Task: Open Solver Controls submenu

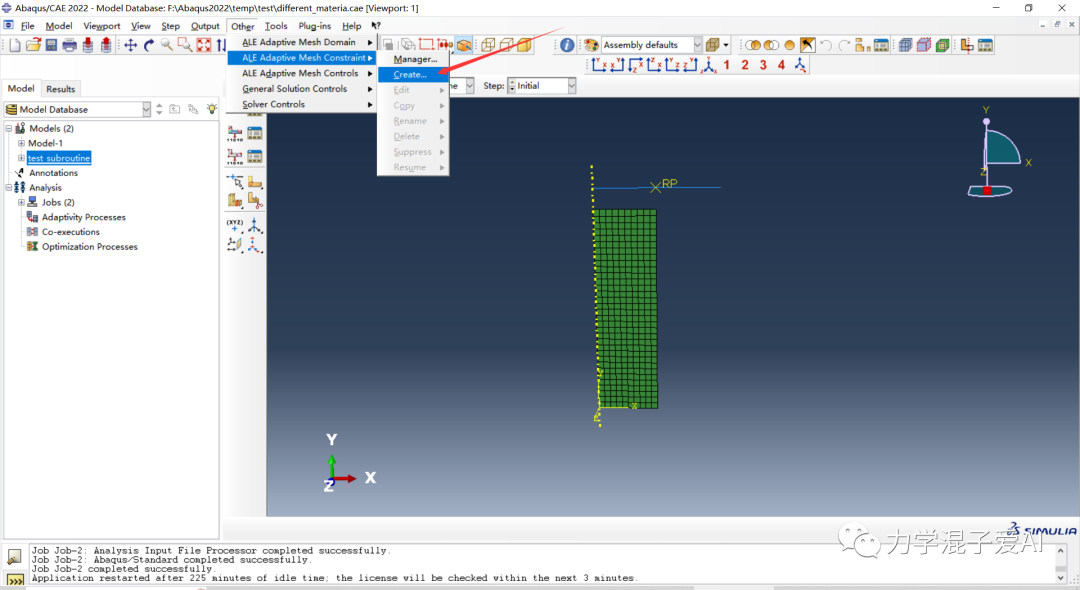Action: tap(302, 105)
